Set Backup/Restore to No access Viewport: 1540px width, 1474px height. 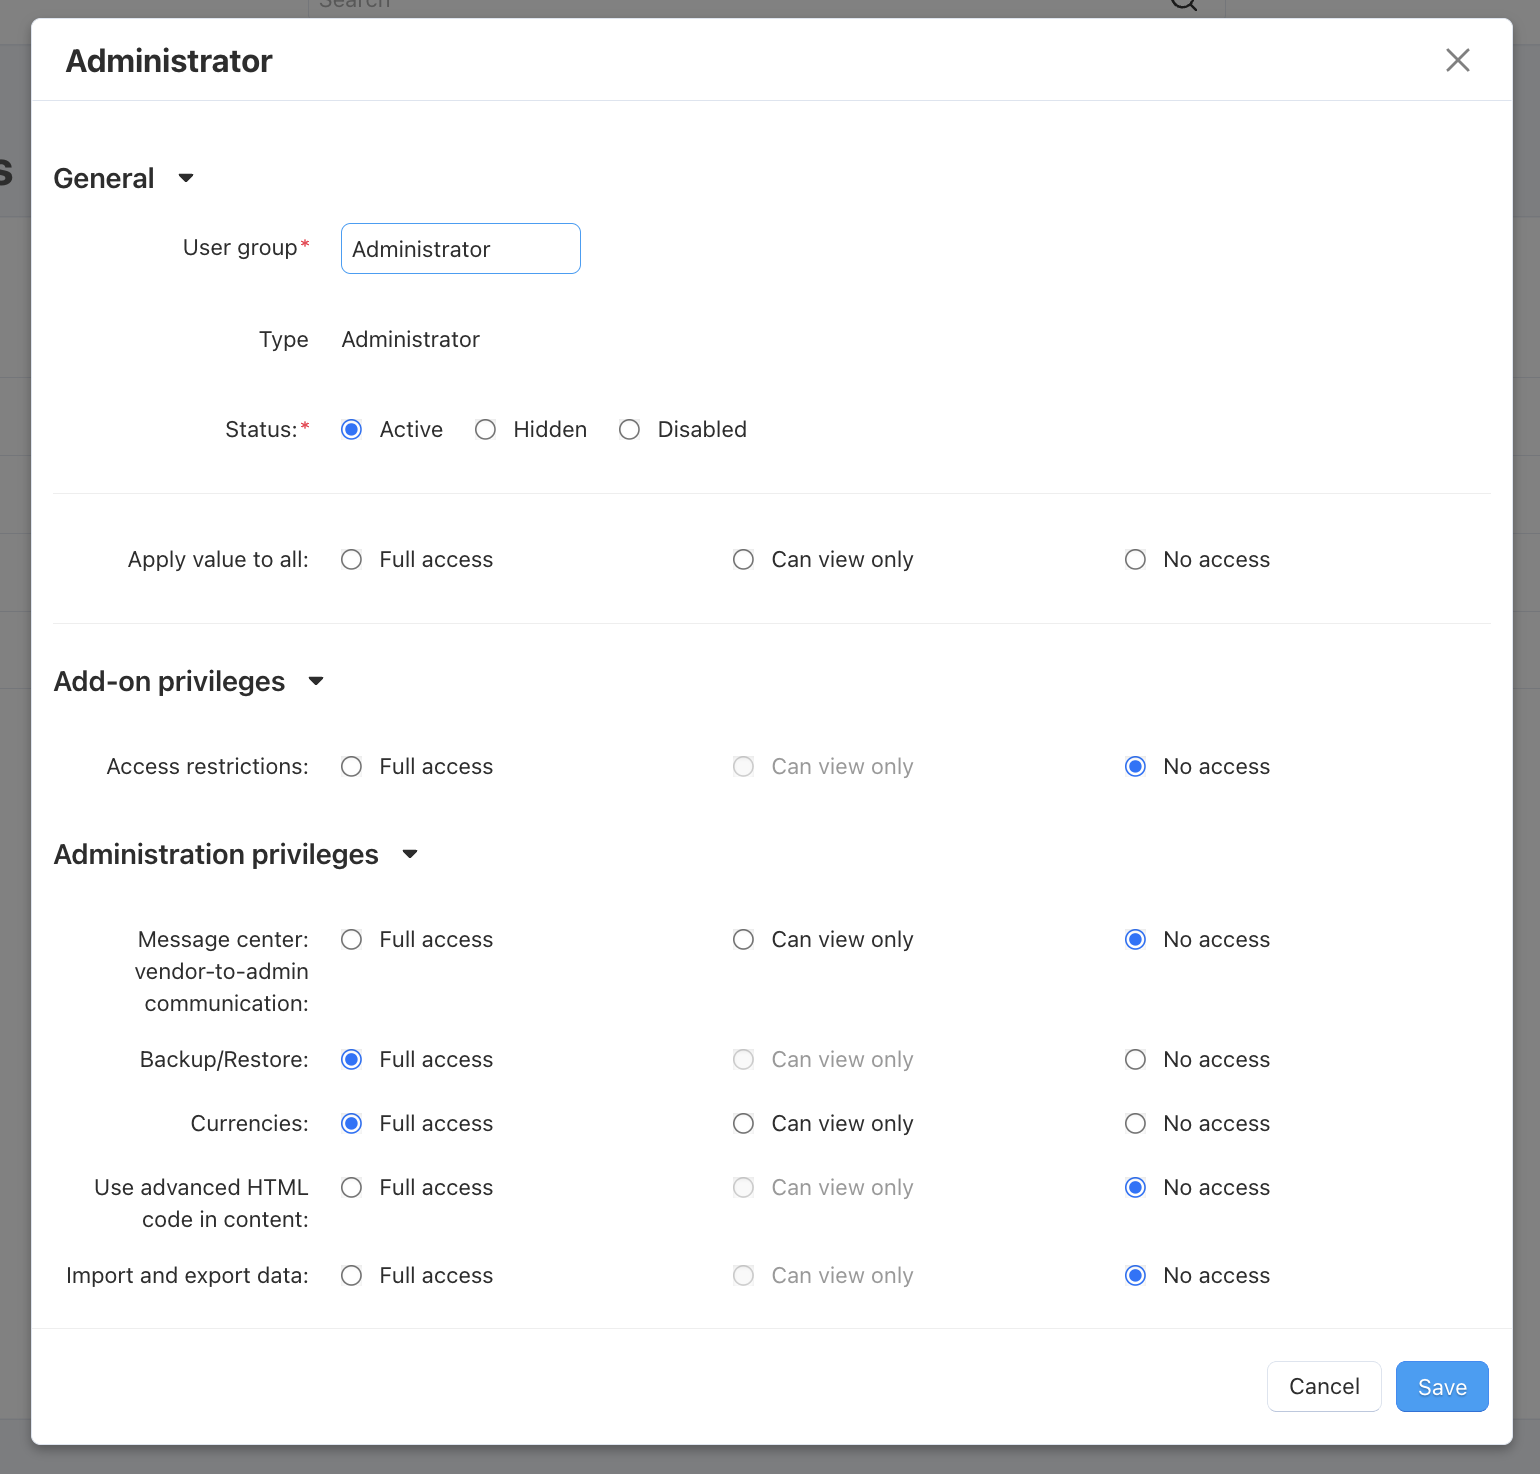point(1135,1060)
